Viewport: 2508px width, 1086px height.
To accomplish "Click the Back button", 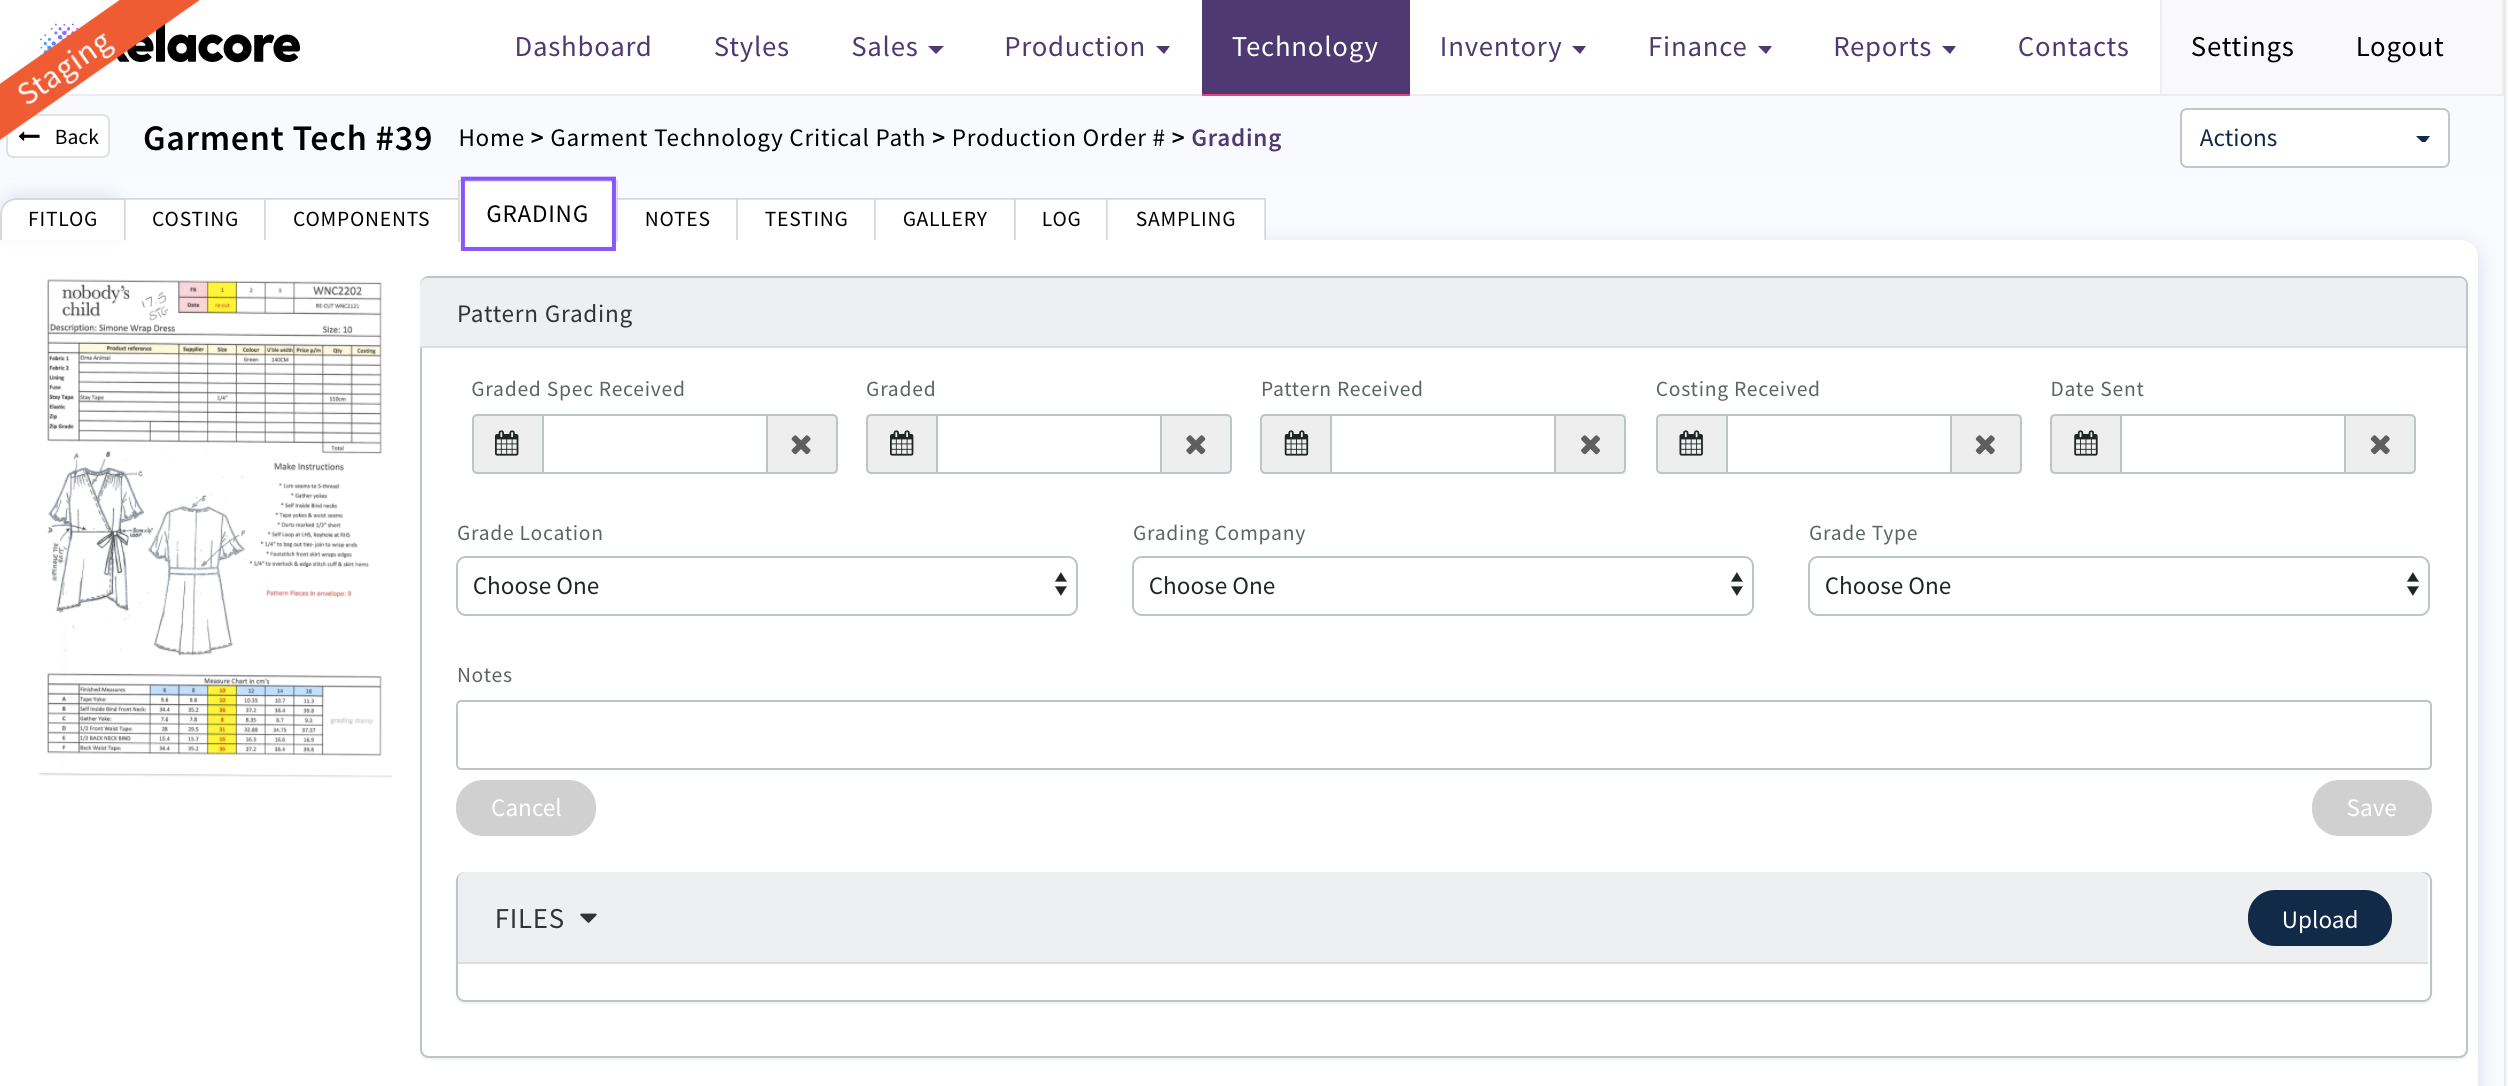I will pyautogui.click(x=60, y=137).
